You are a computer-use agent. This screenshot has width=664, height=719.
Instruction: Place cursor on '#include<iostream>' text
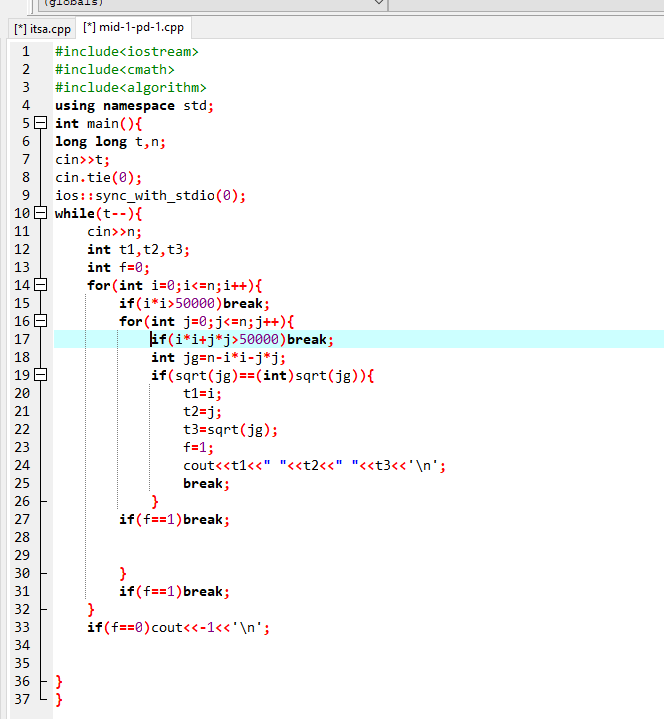tap(127, 51)
